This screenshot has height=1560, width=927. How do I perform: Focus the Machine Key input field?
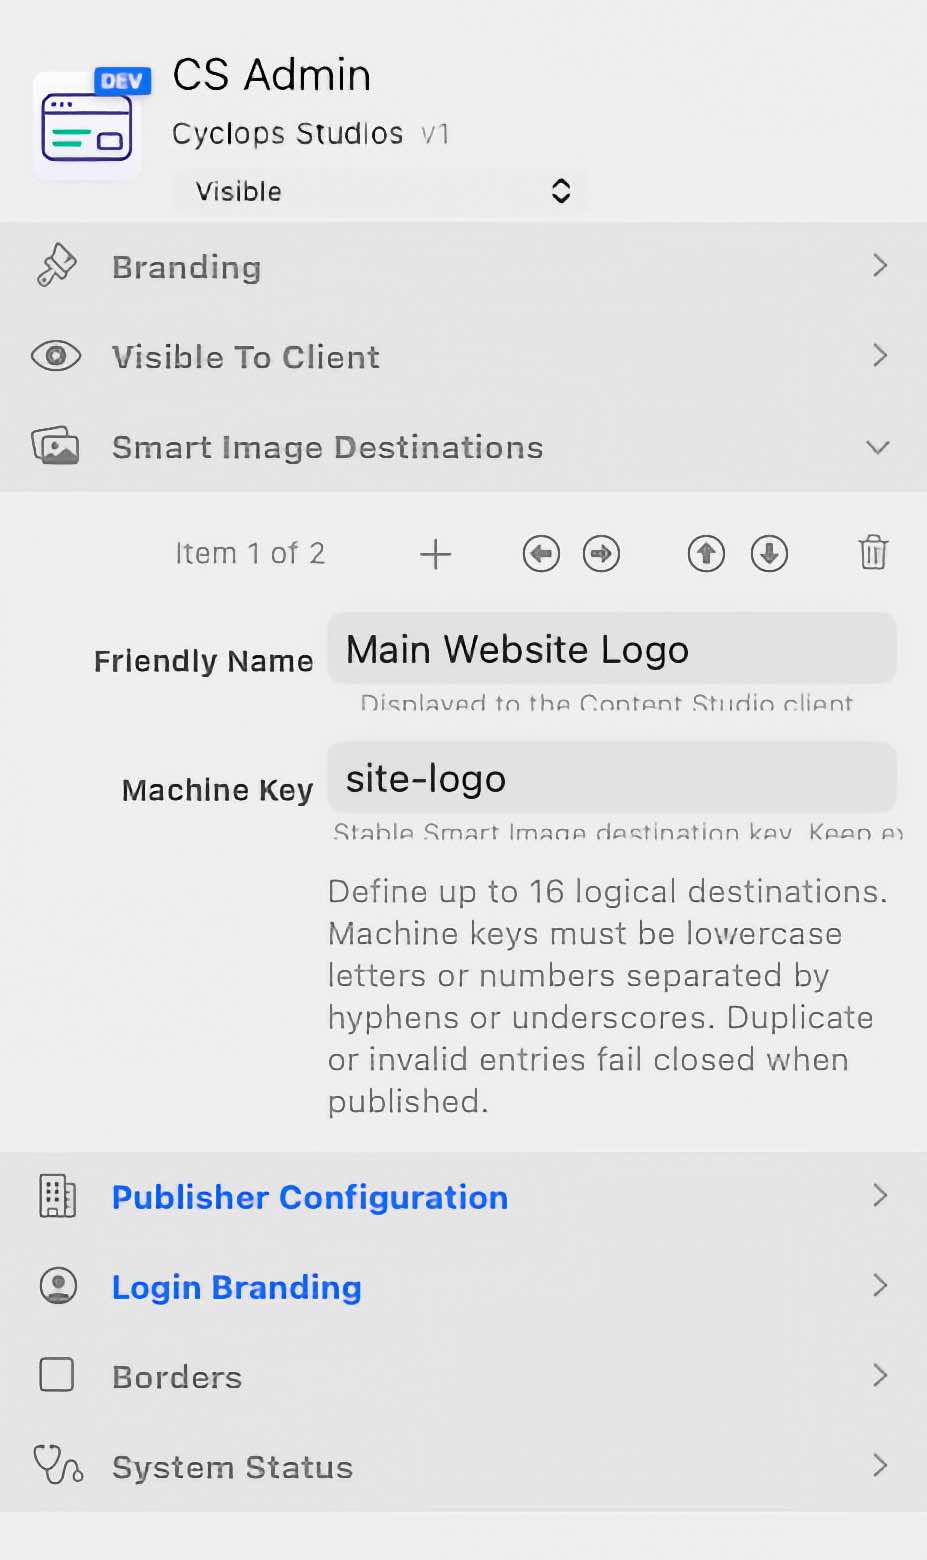[612, 778]
